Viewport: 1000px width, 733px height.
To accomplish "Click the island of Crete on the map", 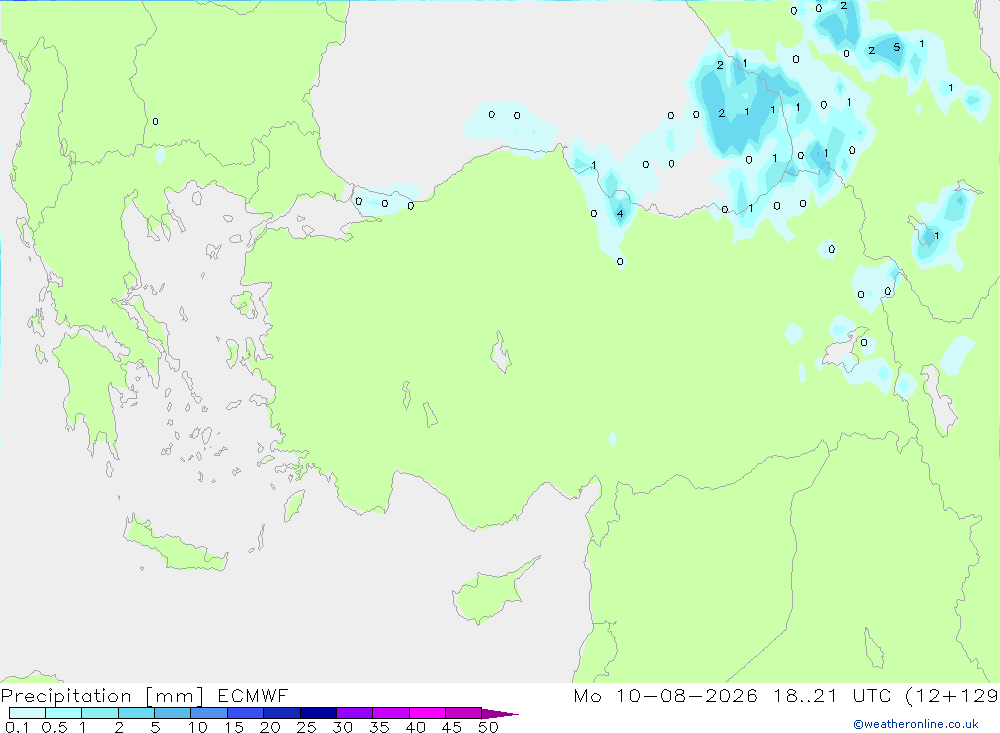I will click(175, 544).
